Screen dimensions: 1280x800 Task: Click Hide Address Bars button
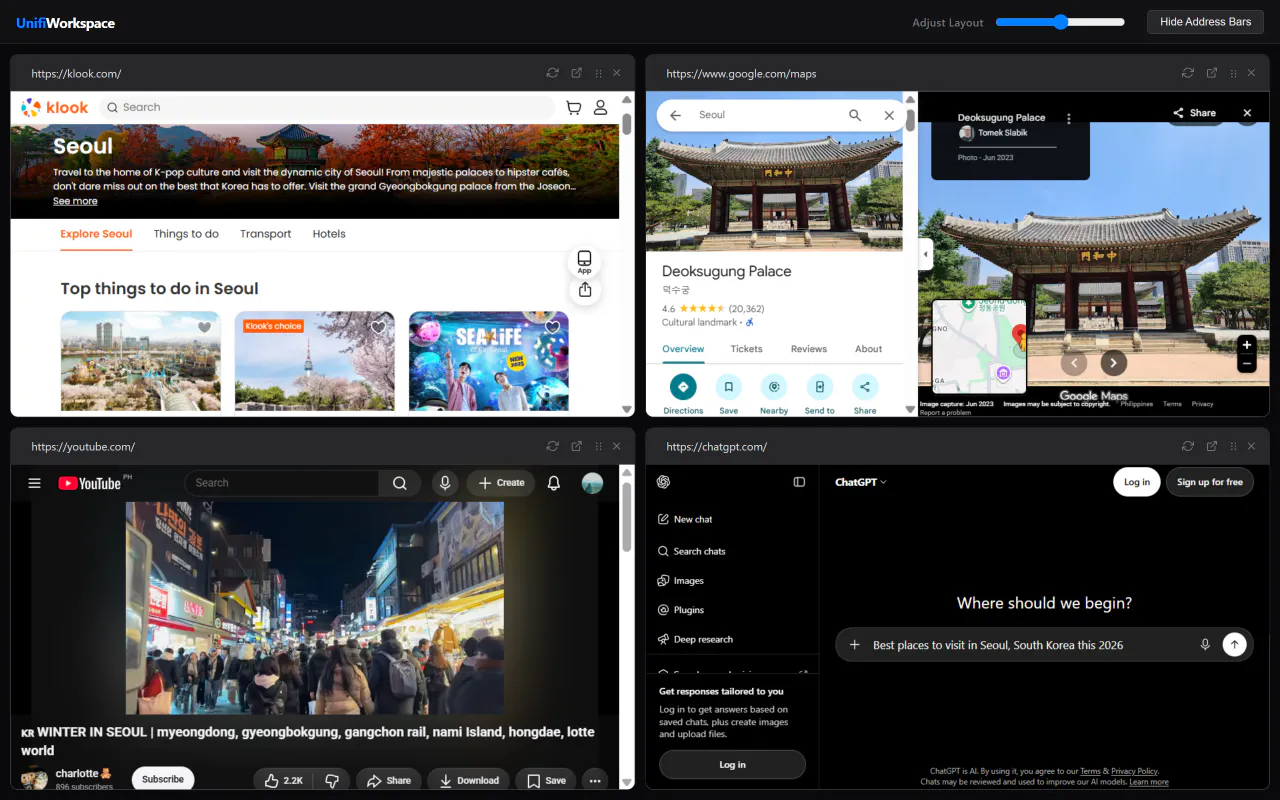(1205, 22)
